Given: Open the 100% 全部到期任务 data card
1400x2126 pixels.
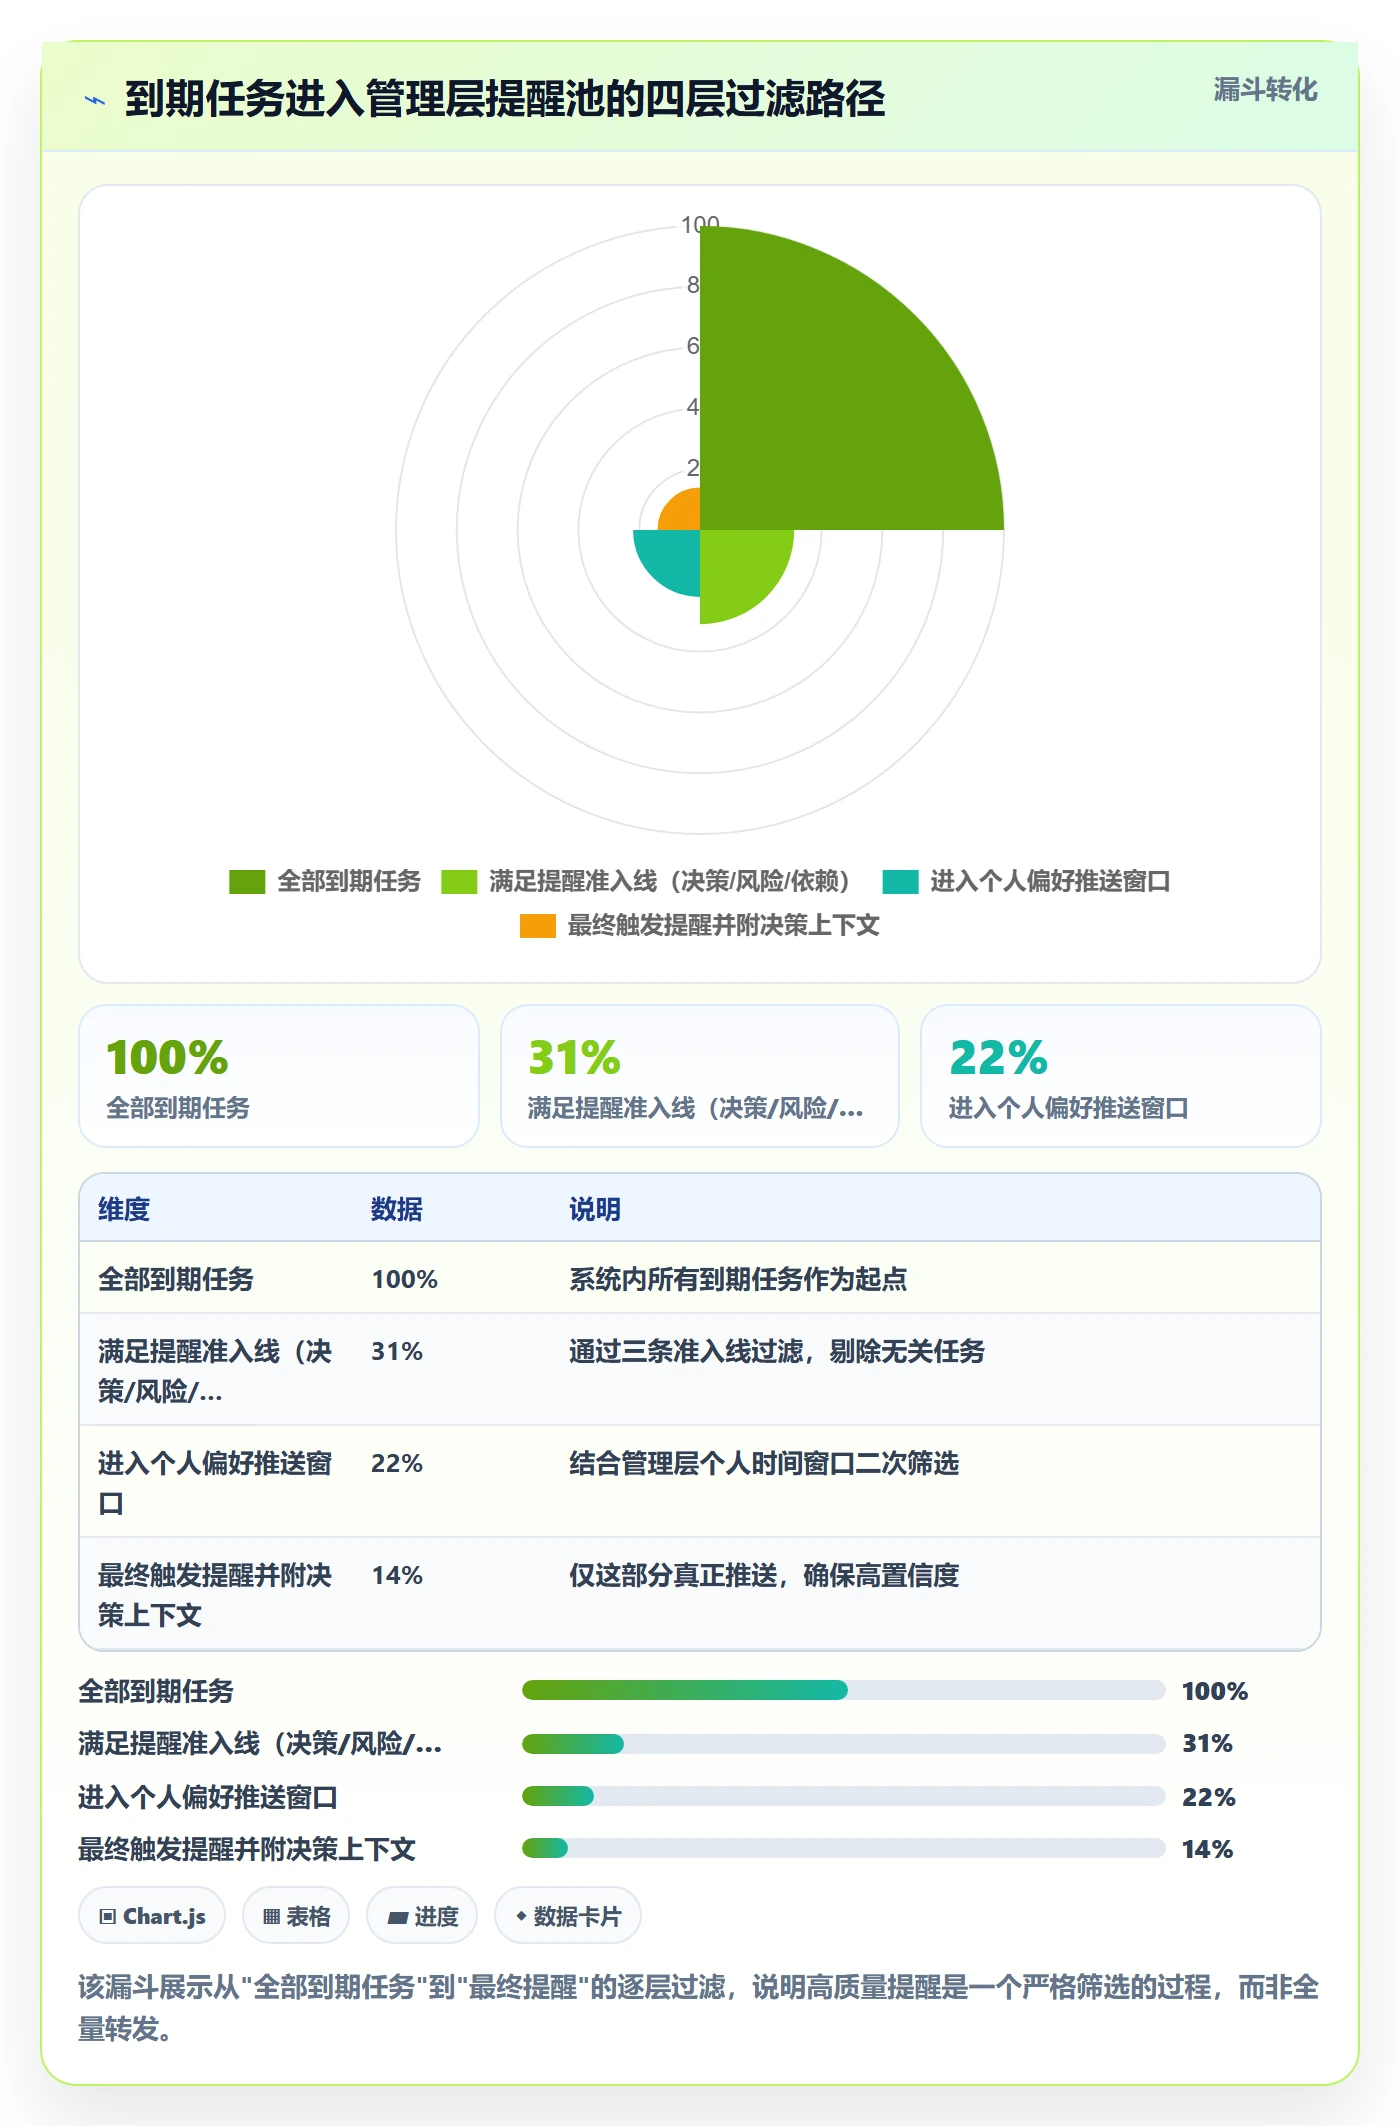Looking at the screenshot, I should coord(279,1076).
